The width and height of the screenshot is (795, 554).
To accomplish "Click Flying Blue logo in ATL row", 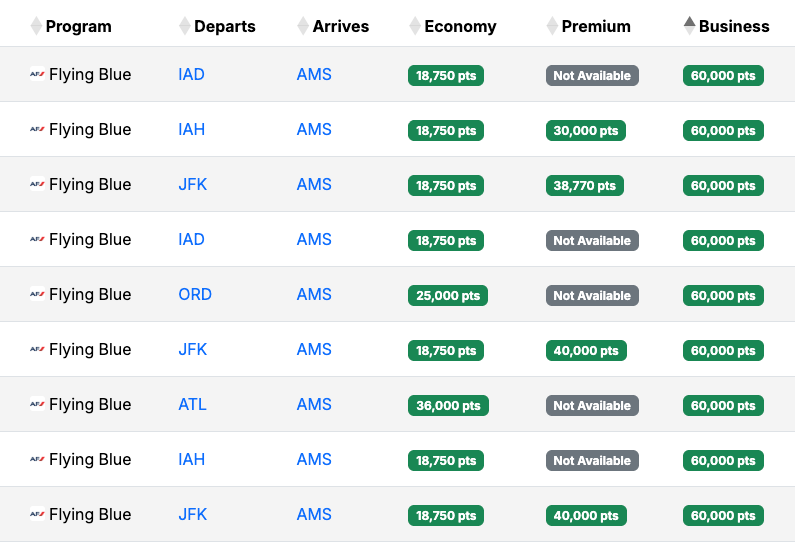I will pos(37,405).
